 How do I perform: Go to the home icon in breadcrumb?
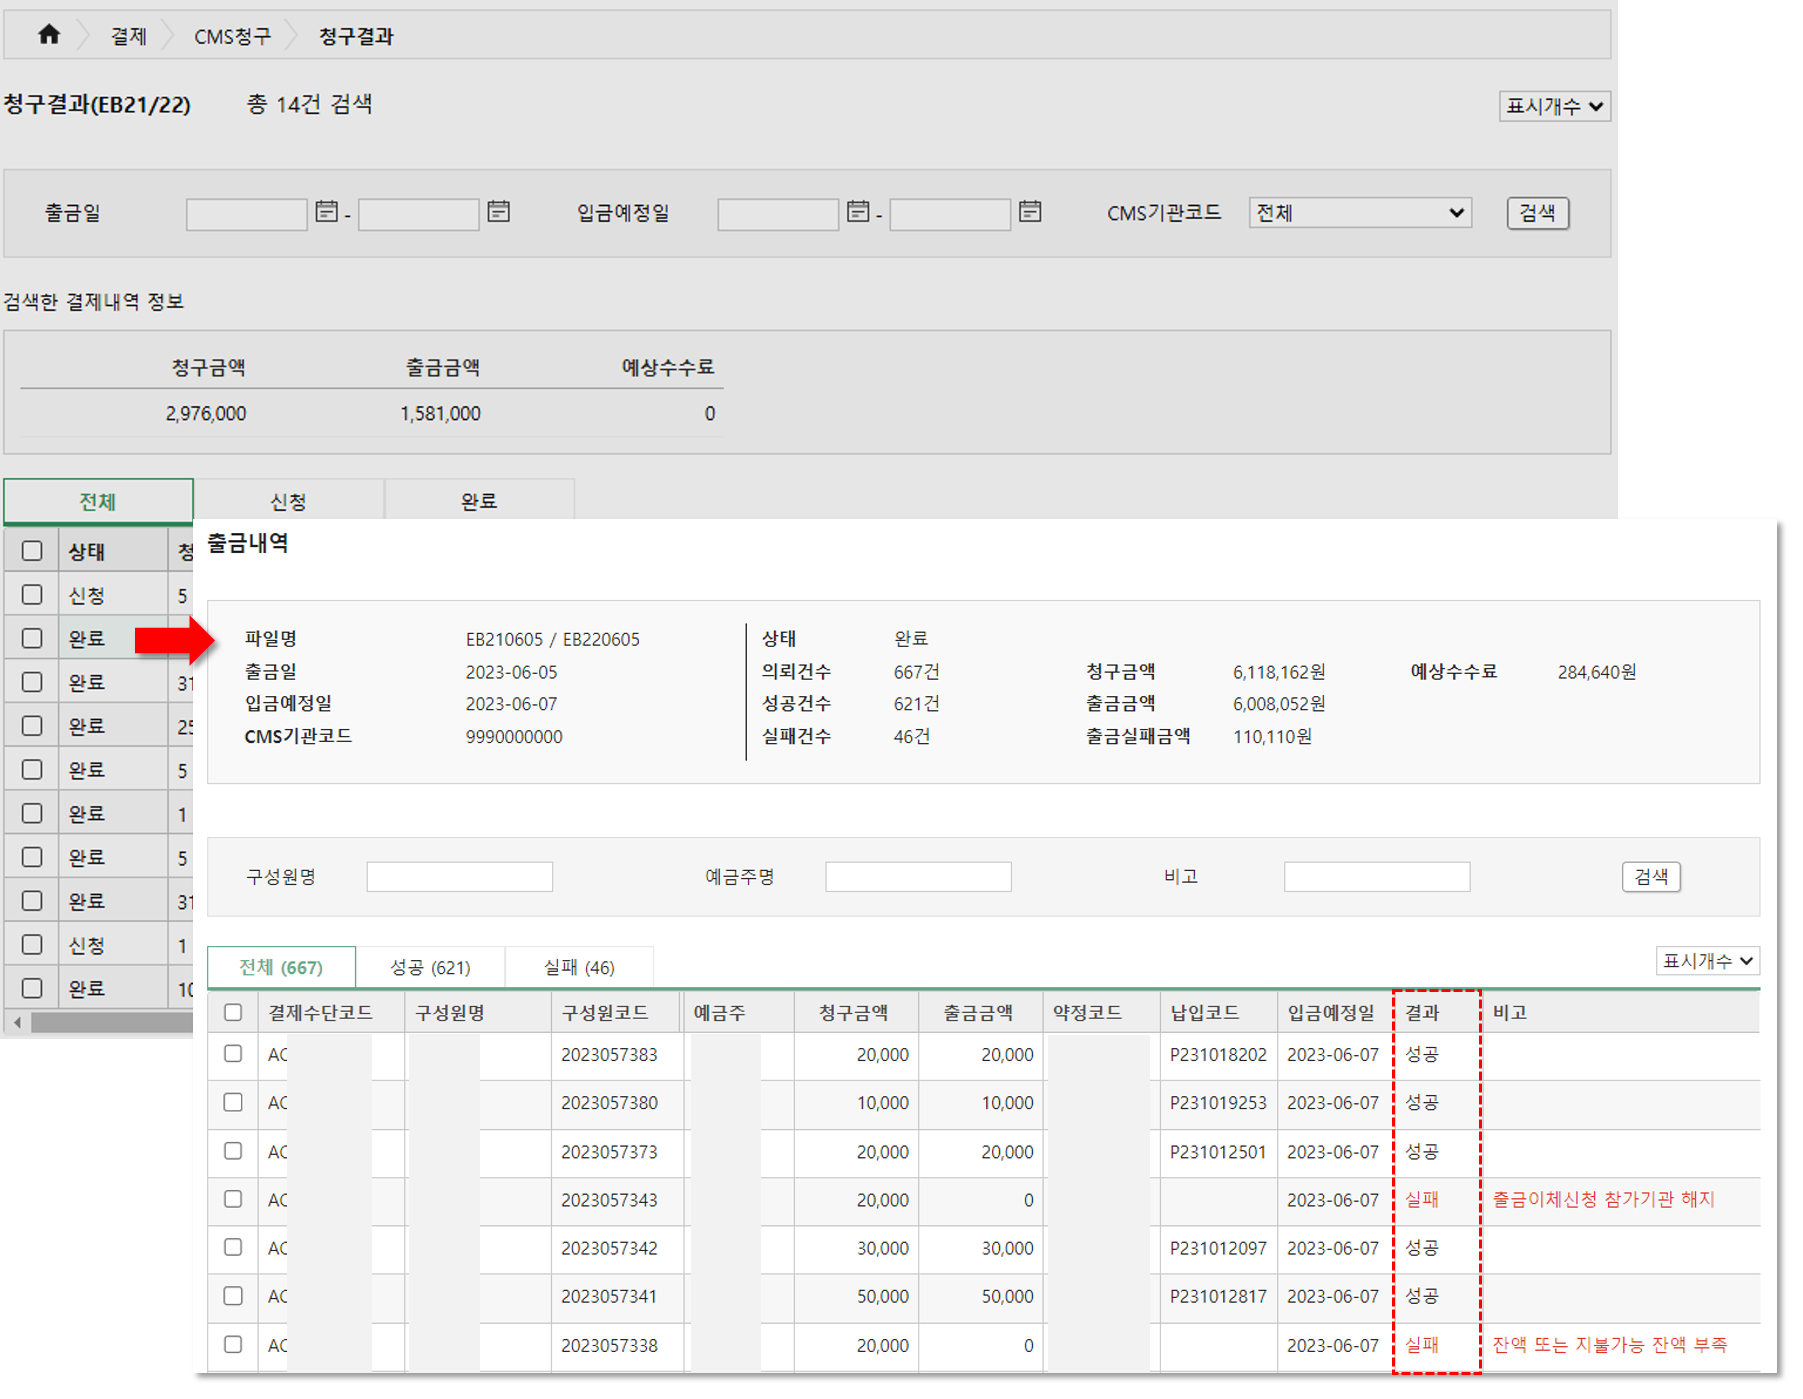(49, 35)
